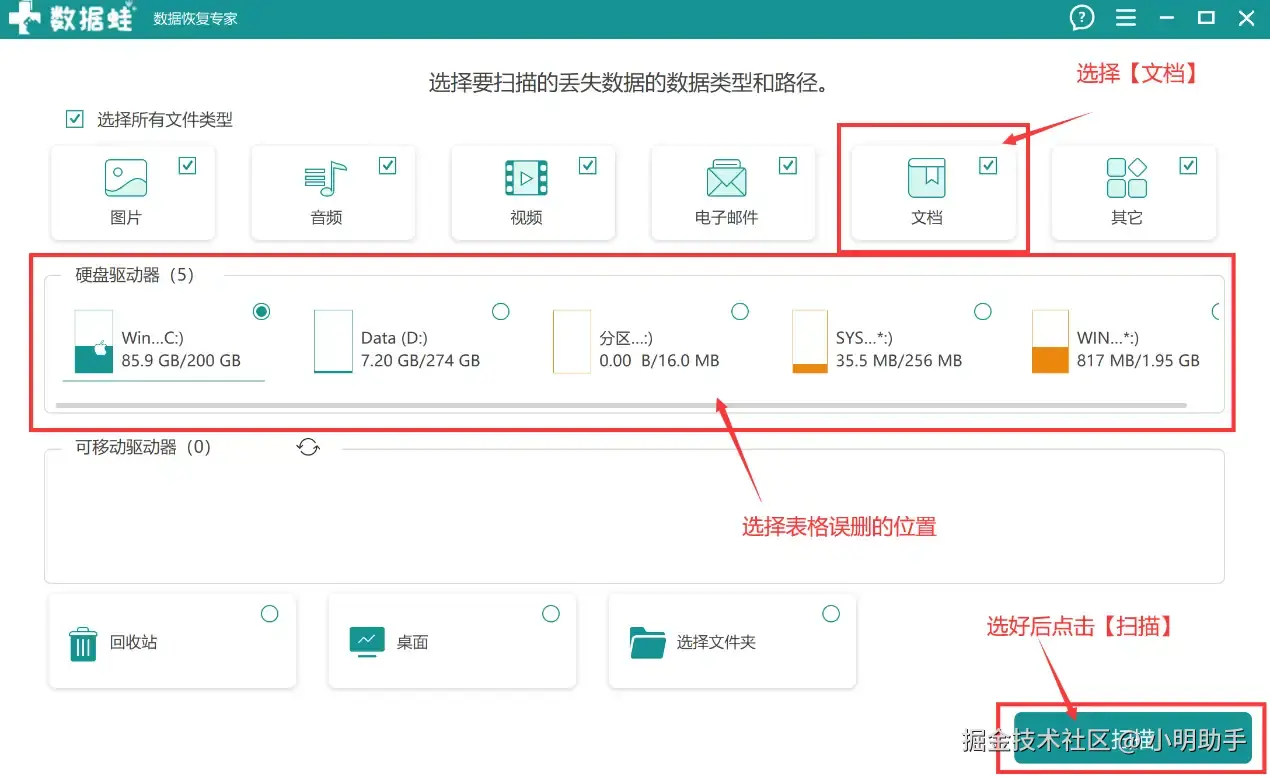1270x777 pixels.
Task: Uncheck the 视频 file type checkbox
Action: pos(588,165)
